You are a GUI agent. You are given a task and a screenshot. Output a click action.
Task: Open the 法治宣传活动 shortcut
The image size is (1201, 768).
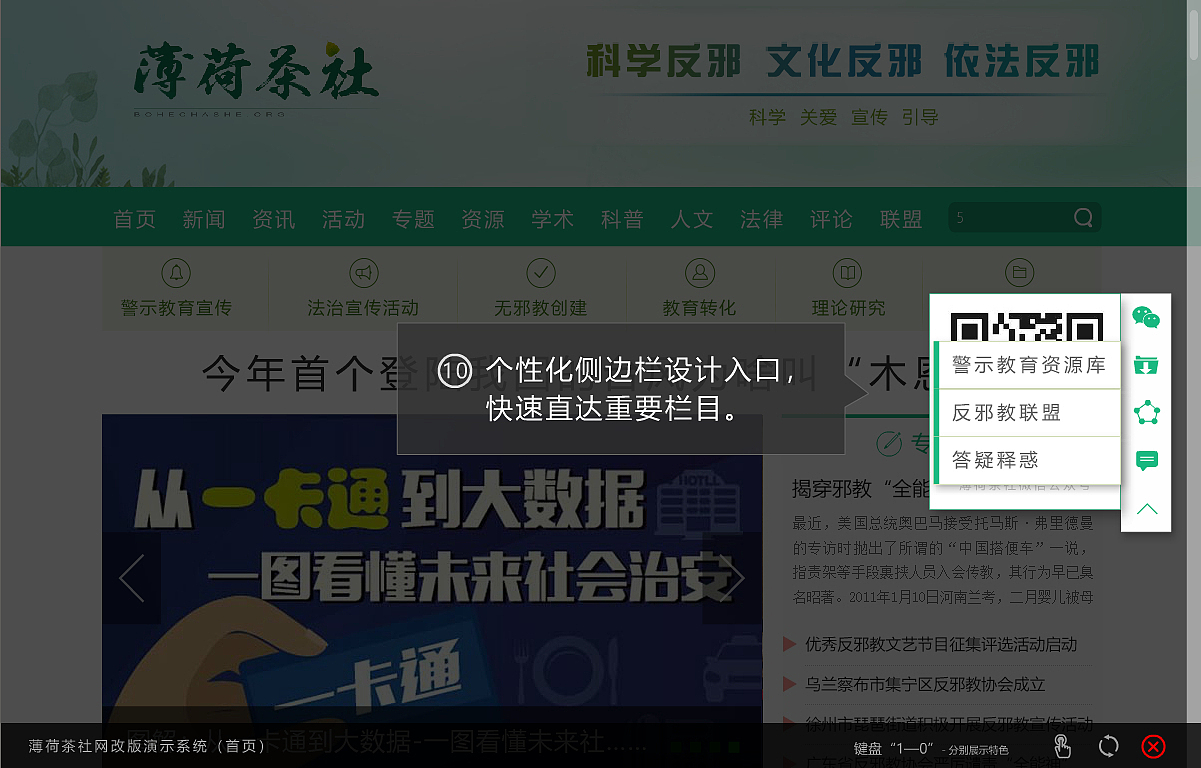pos(363,308)
